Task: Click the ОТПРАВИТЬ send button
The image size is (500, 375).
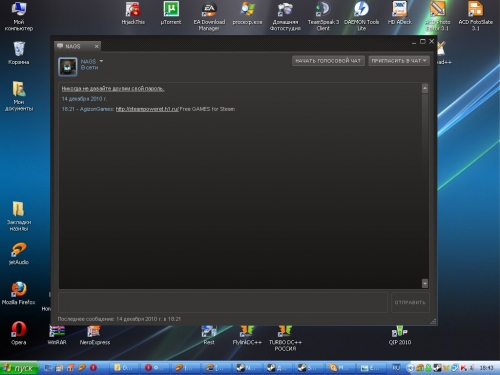Action: 410,302
